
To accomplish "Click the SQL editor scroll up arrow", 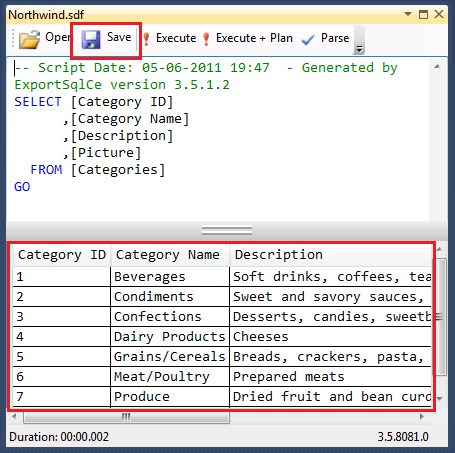I will coord(437,66).
